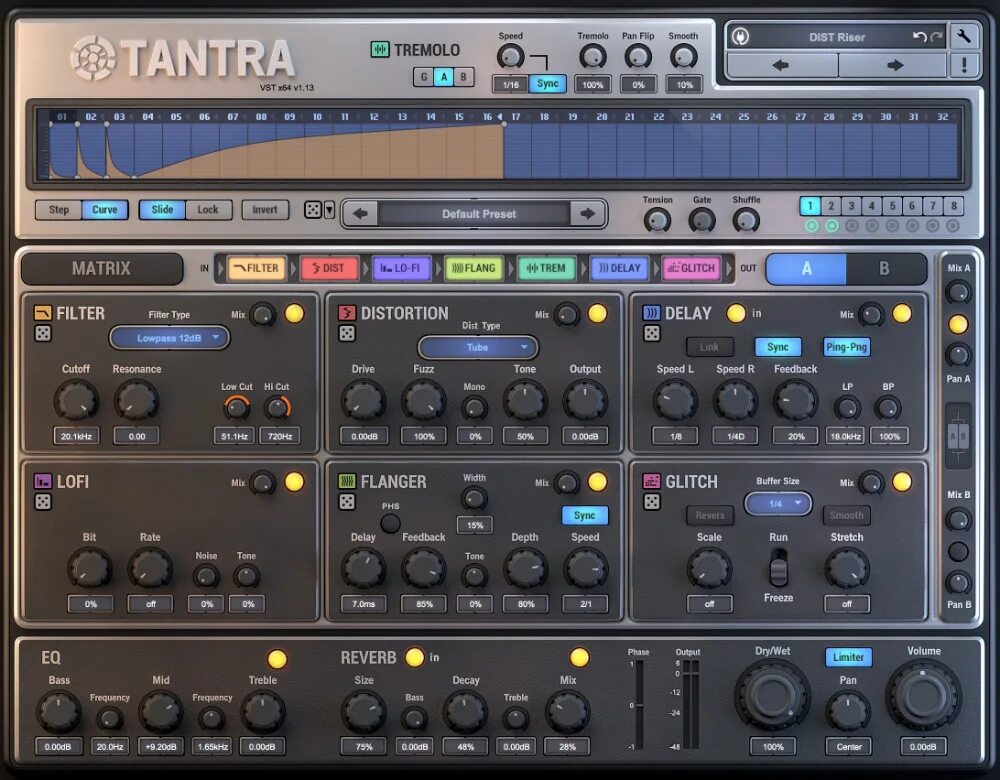Select pattern slot 3

point(851,206)
